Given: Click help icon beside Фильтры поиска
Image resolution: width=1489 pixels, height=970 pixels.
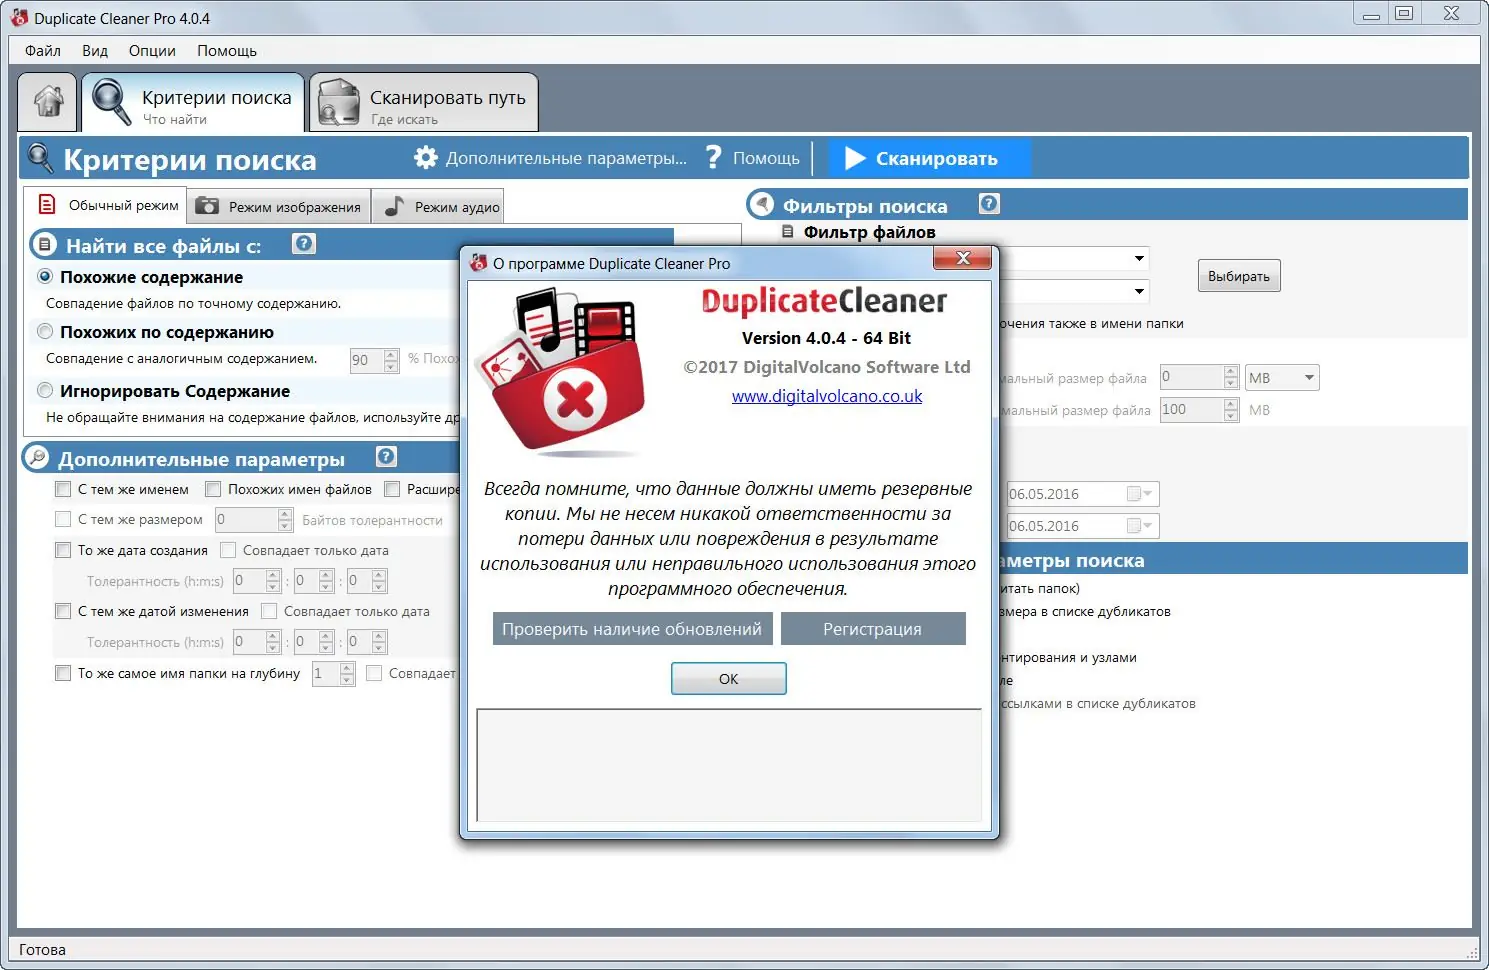Looking at the screenshot, I should tap(989, 204).
